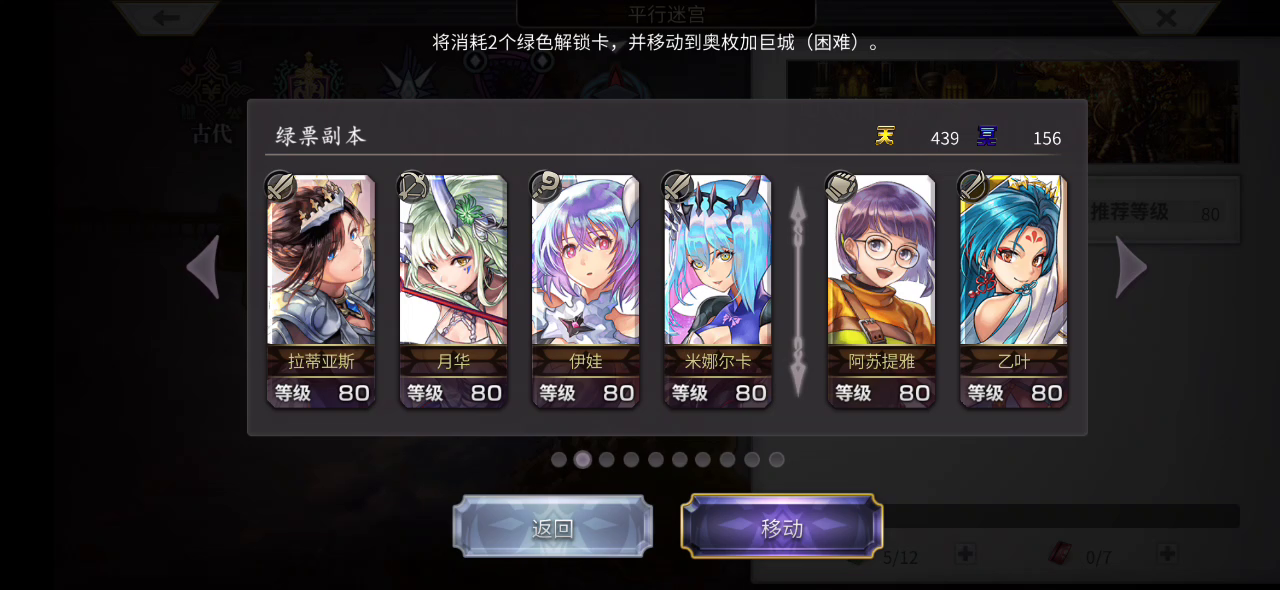Tap the fist weapon icon on 阿苏提雅's card
The image size is (1280, 590).
pos(841,186)
